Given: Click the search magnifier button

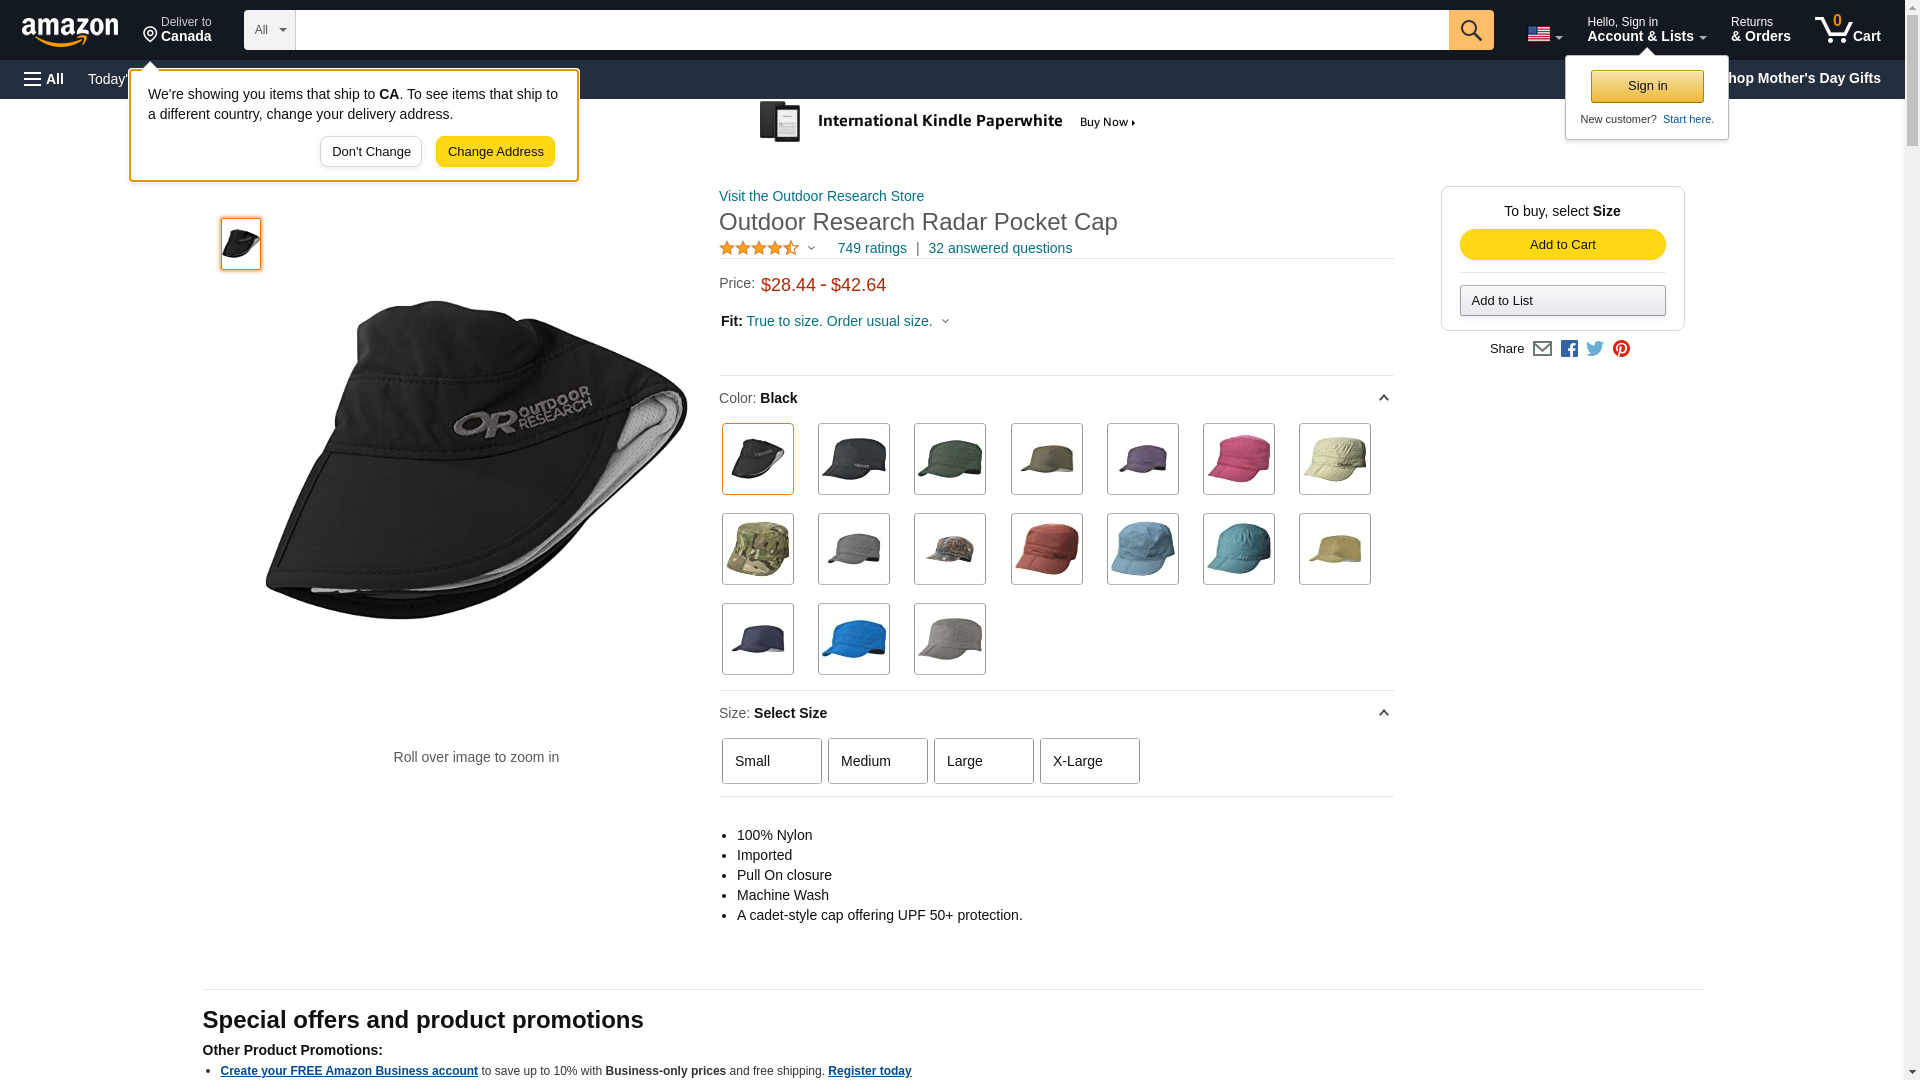Looking at the screenshot, I should click(x=1470, y=30).
